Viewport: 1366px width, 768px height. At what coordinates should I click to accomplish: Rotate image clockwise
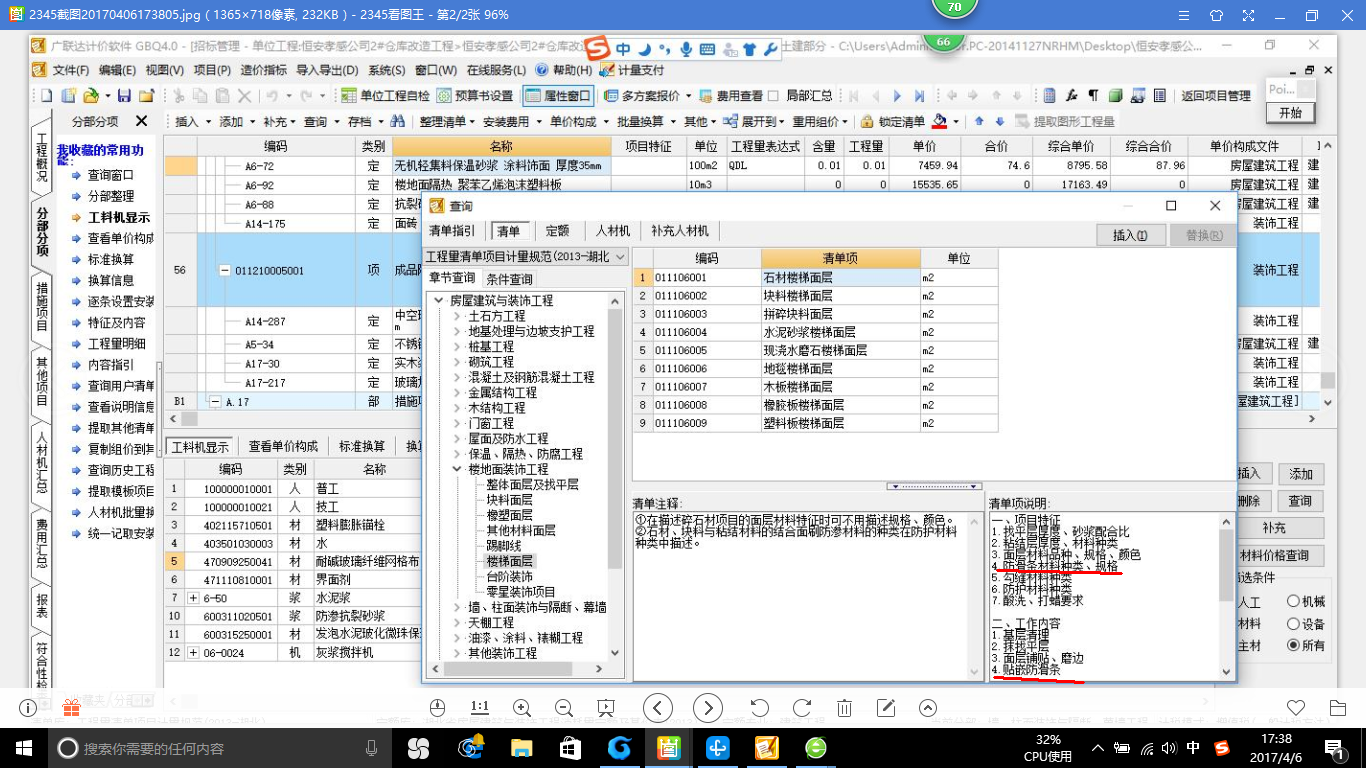[801, 708]
